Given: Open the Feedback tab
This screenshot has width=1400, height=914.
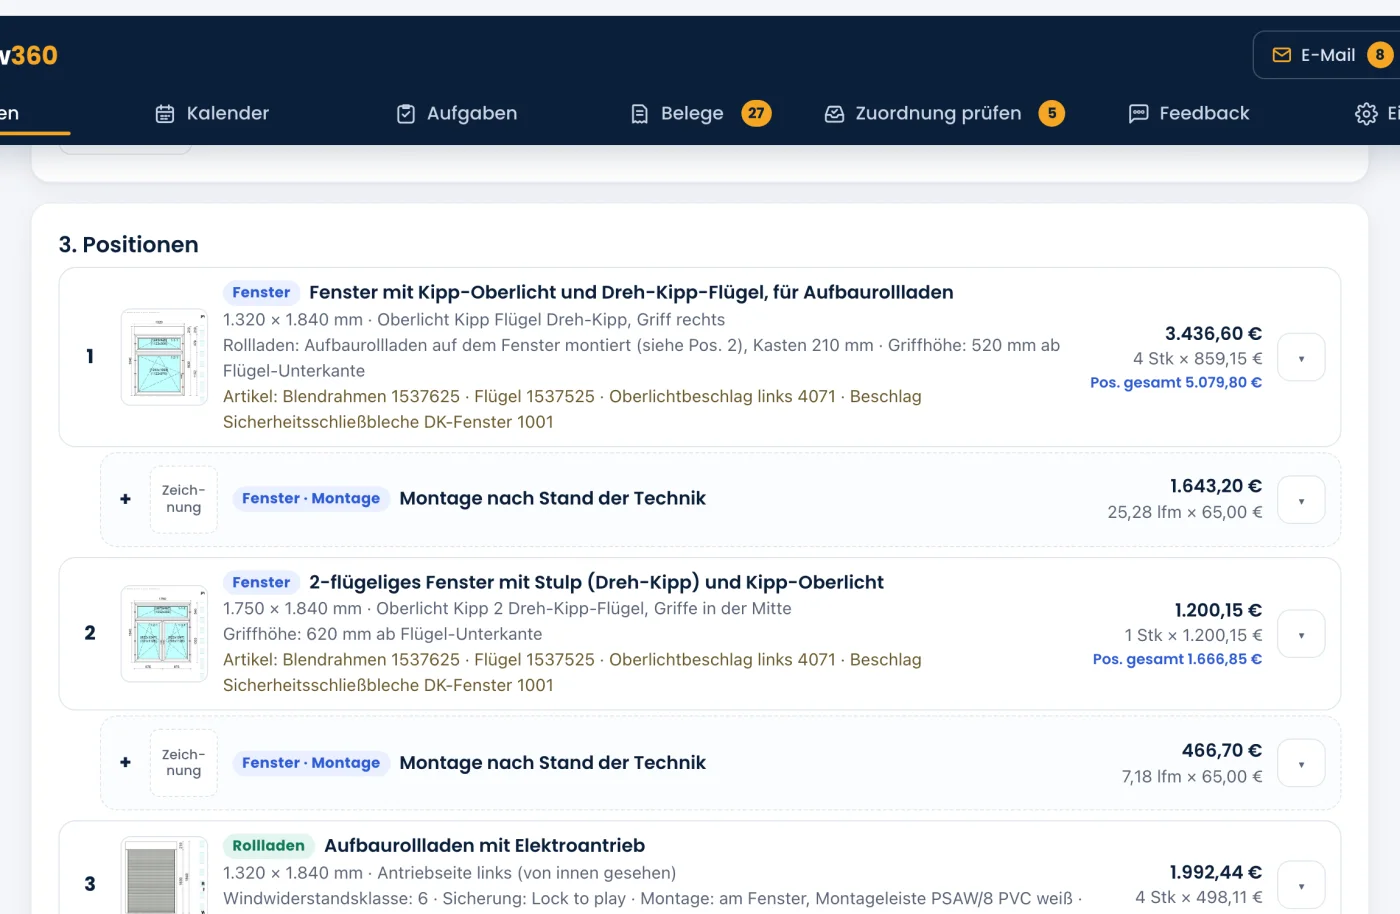Looking at the screenshot, I should 1189,114.
